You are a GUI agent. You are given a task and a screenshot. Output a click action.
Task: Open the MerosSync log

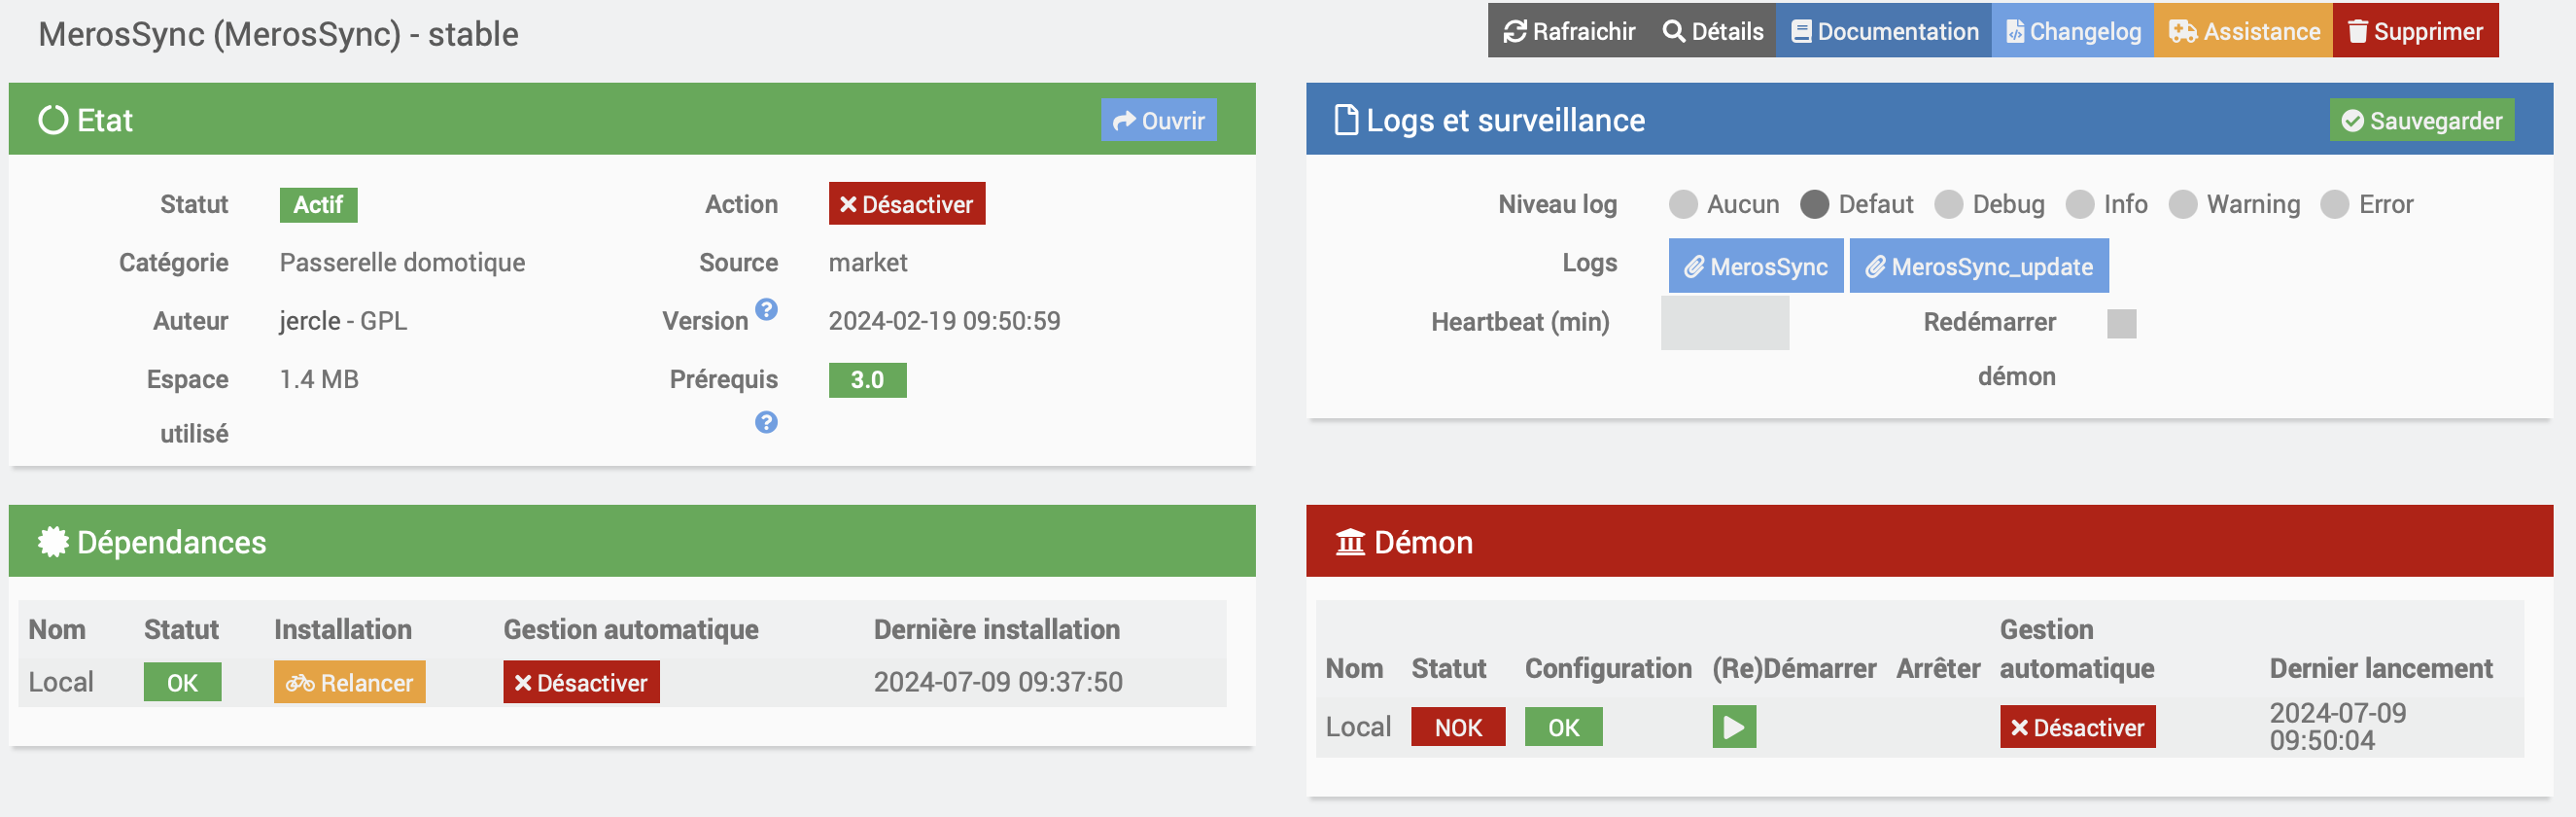[x=1756, y=266]
